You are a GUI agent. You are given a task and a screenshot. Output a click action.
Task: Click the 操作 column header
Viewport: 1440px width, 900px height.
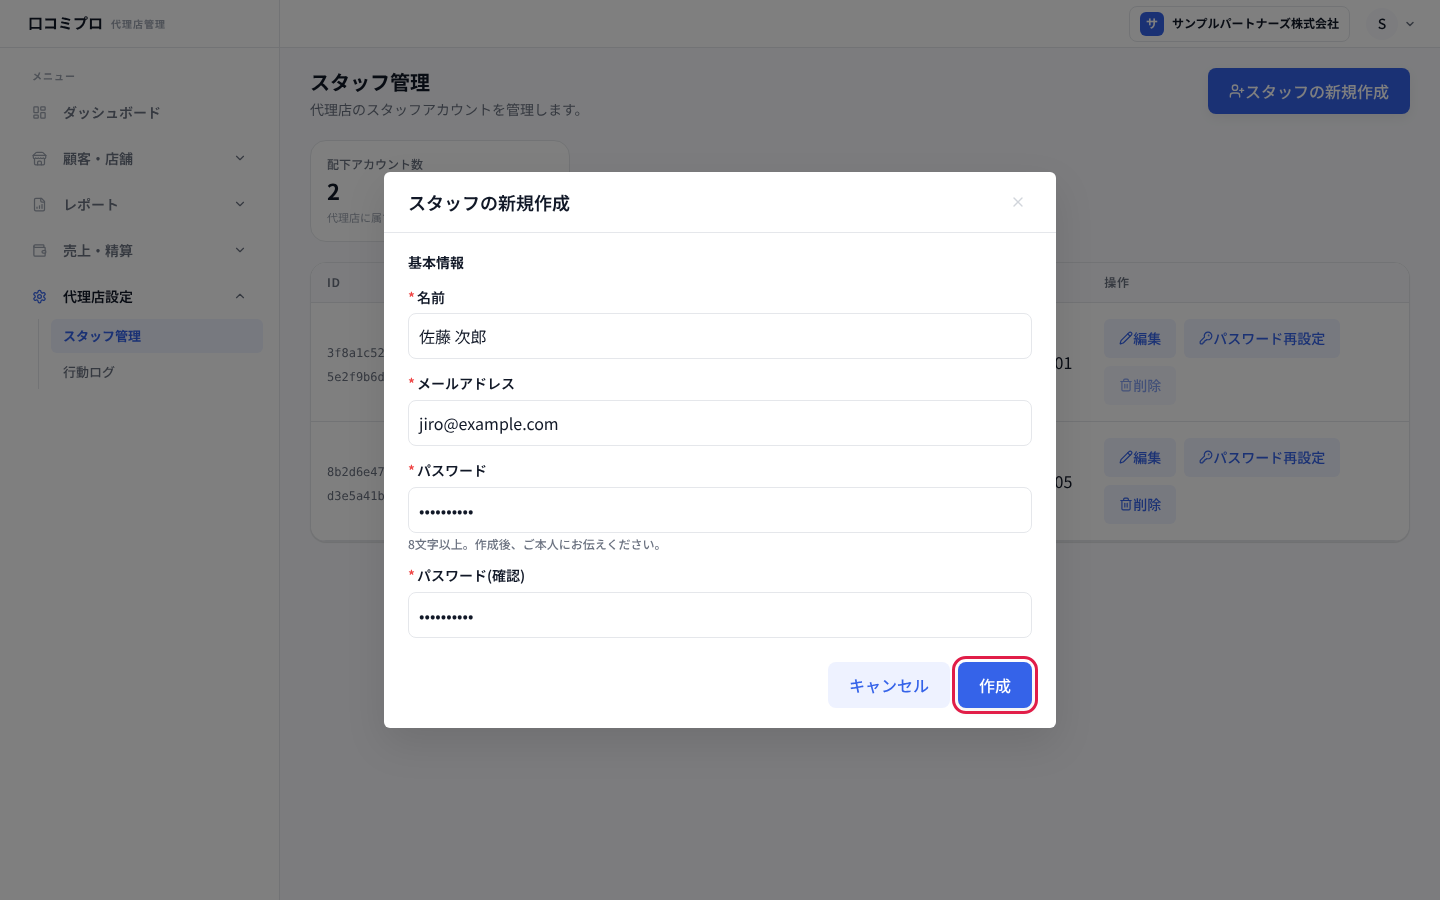(x=1117, y=283)
